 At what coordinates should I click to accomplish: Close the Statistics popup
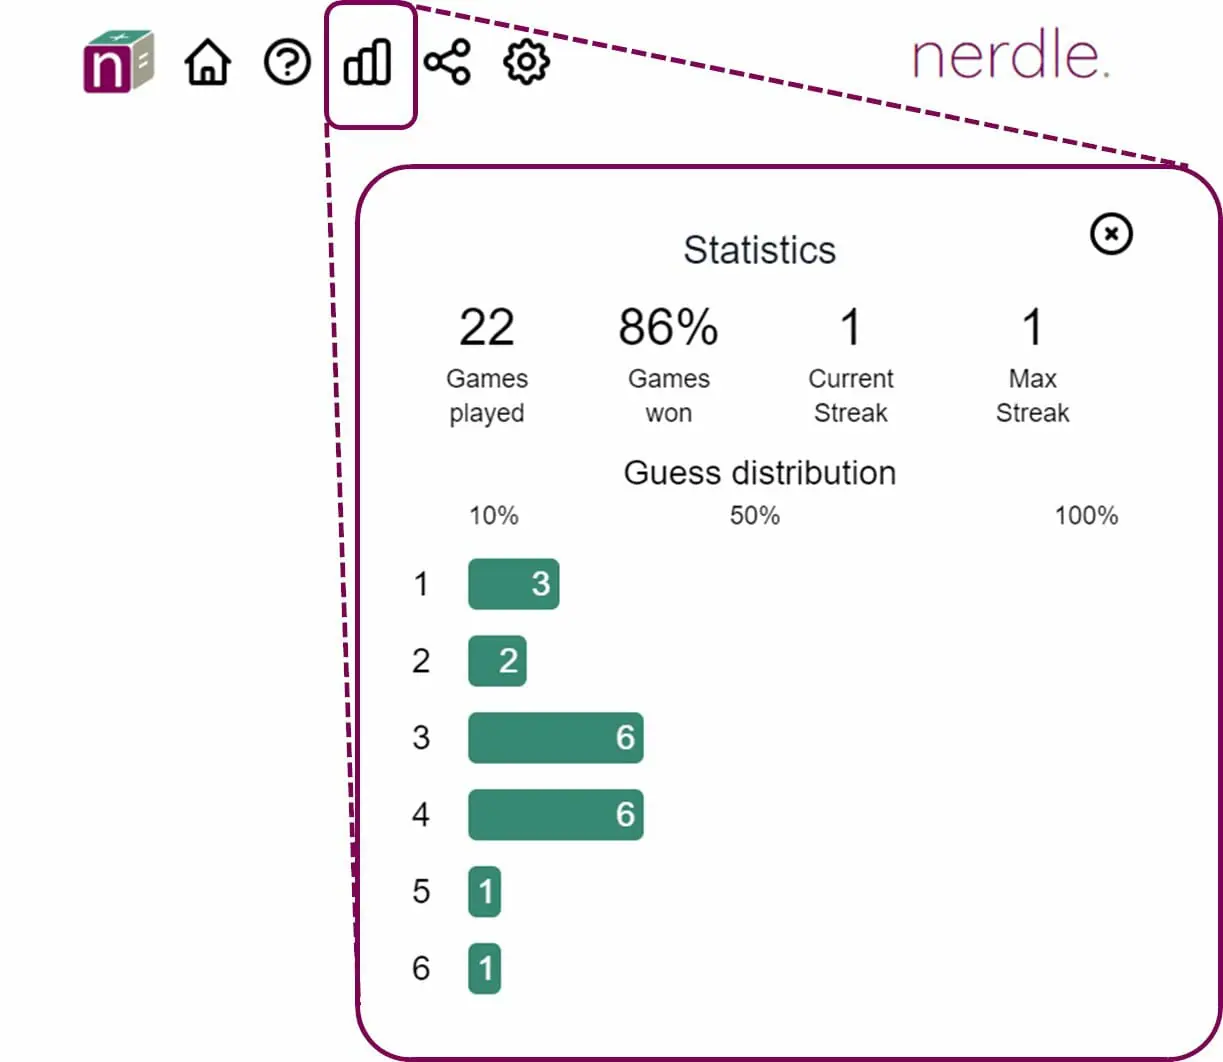coord(1111,234)
